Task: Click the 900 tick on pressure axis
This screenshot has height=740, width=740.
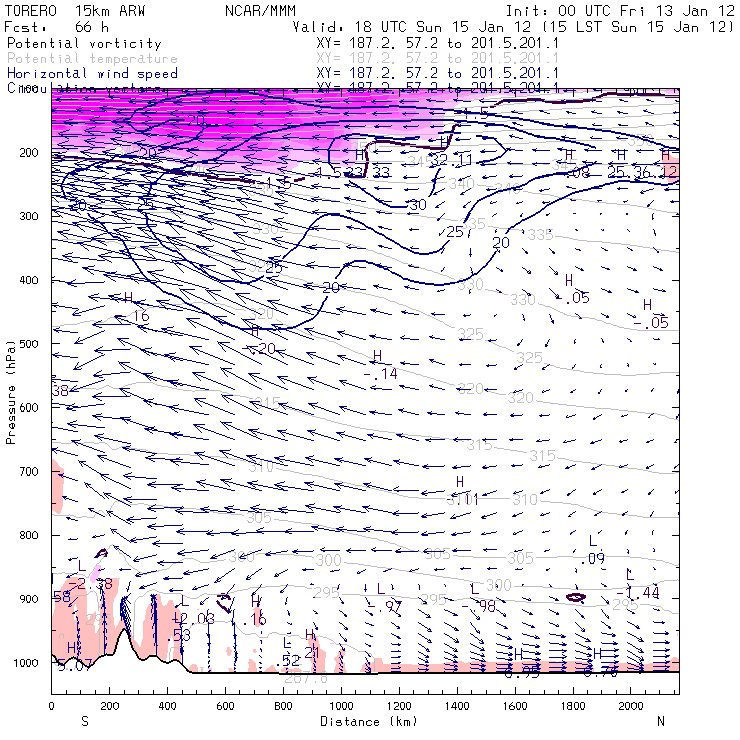Action: click(29, 599)
